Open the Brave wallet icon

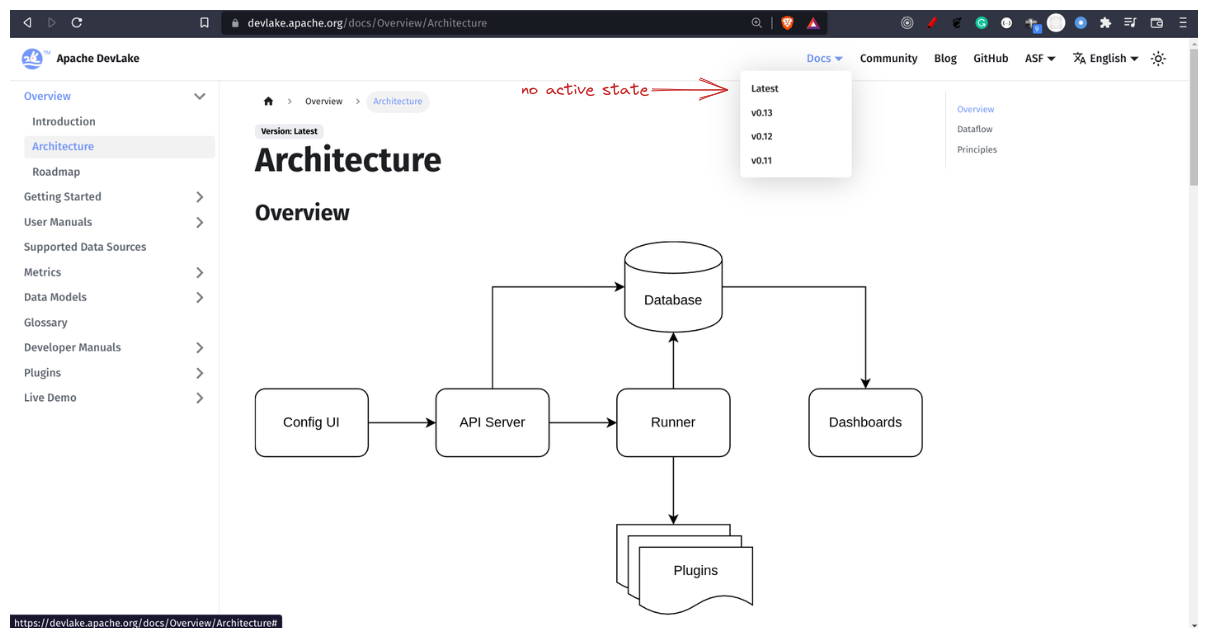pos(1157,22)
